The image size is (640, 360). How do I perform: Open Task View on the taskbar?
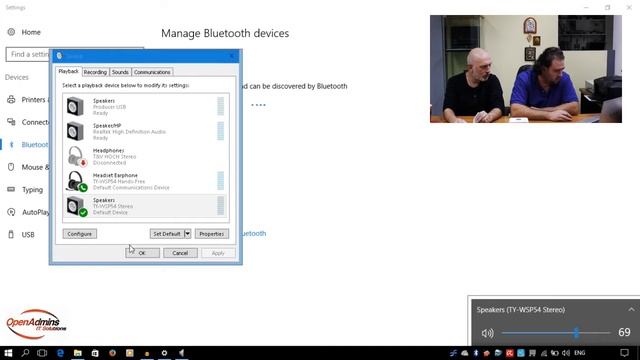click(42, 353)
